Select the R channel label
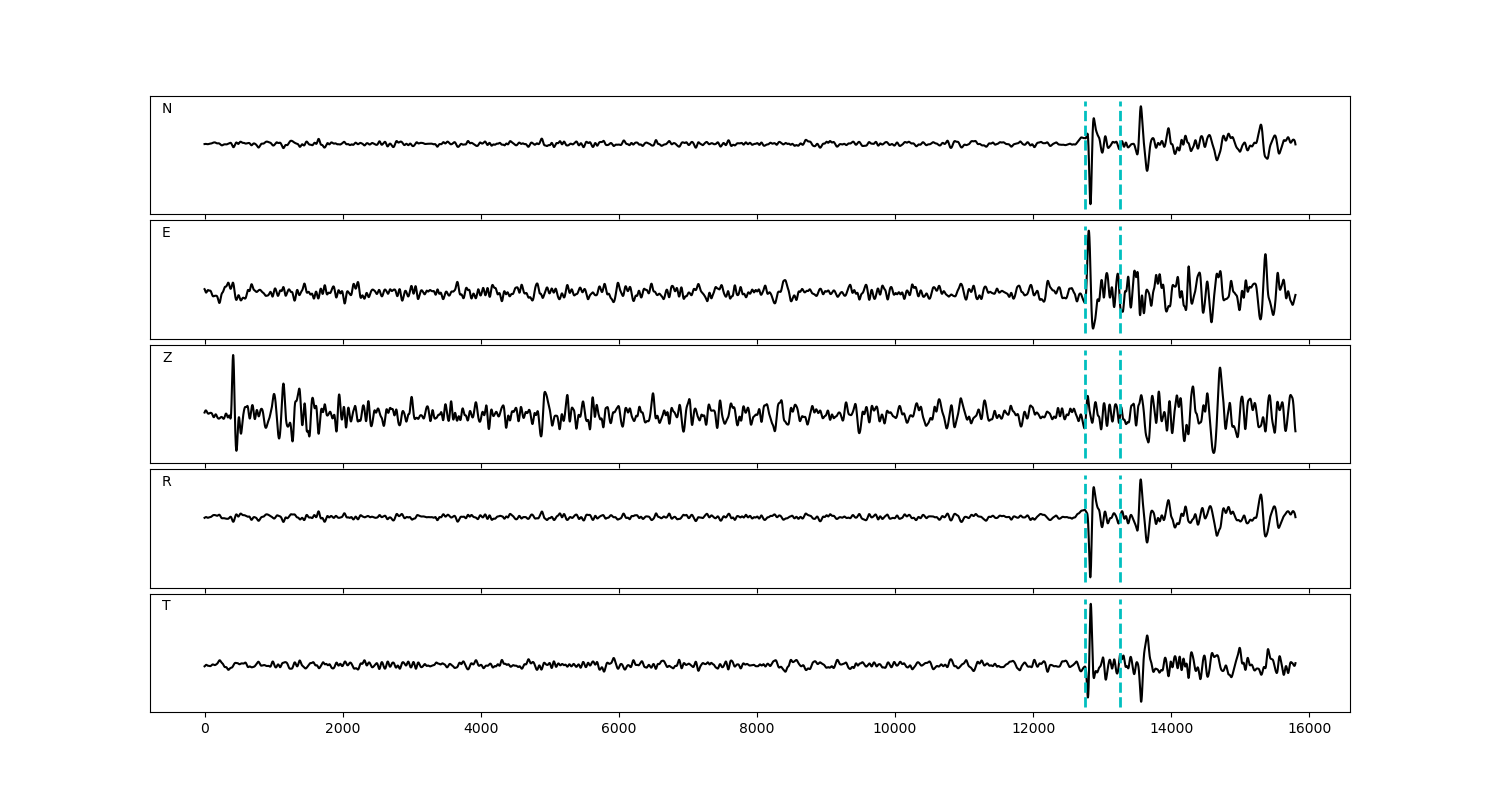The width and height of the screenshot is (1500, 800). point(167,482)
